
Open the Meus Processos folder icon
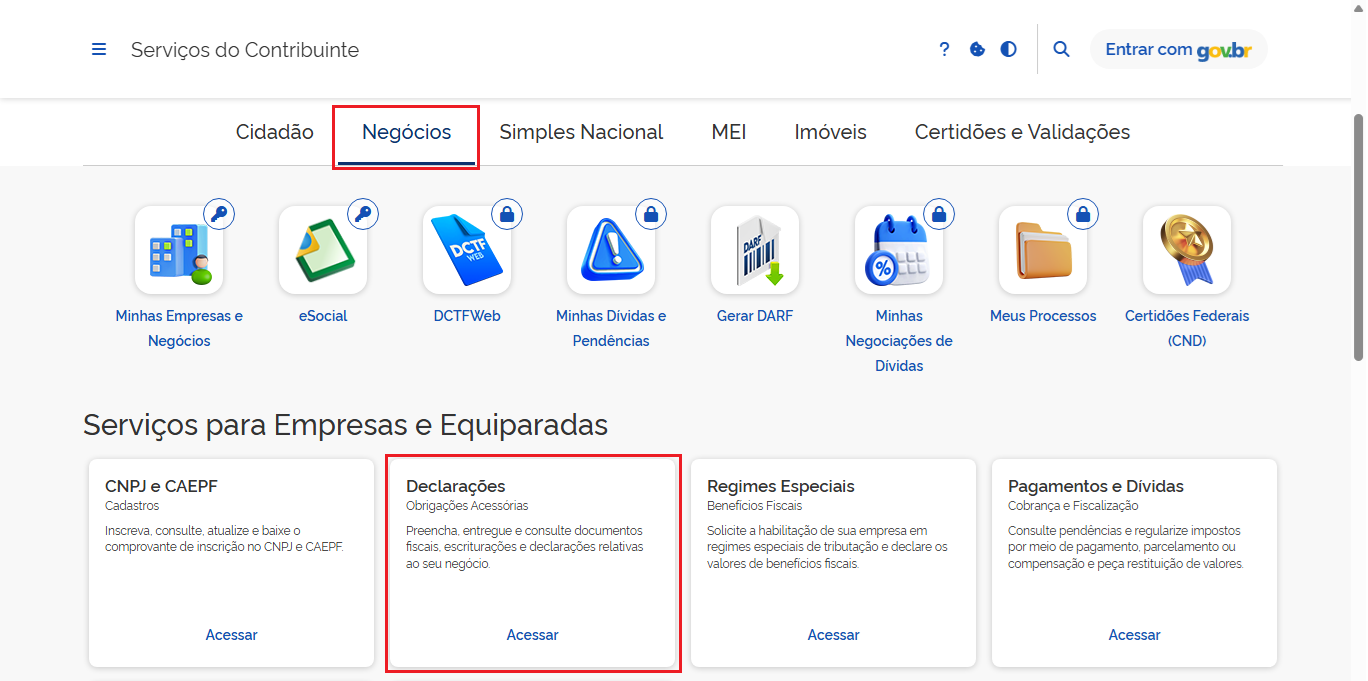pyautogui.click(x=1043, y=250)
